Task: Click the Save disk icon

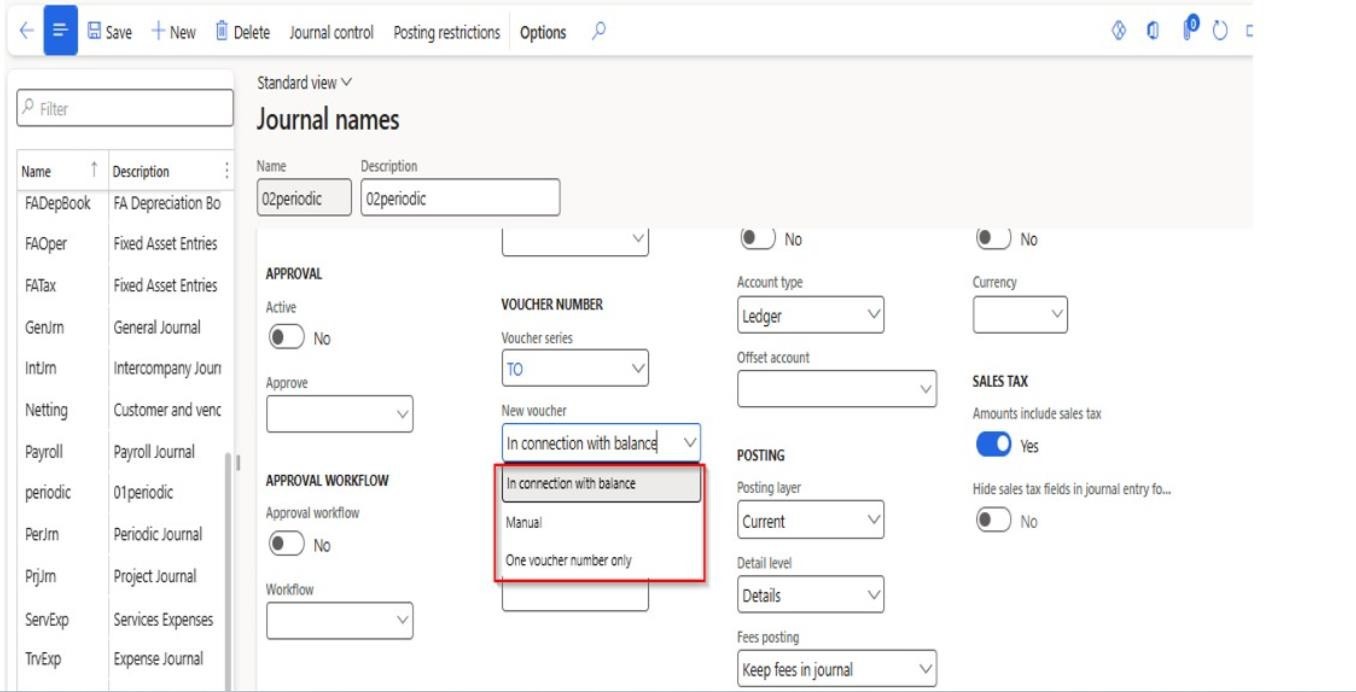Action: [95, 32]
